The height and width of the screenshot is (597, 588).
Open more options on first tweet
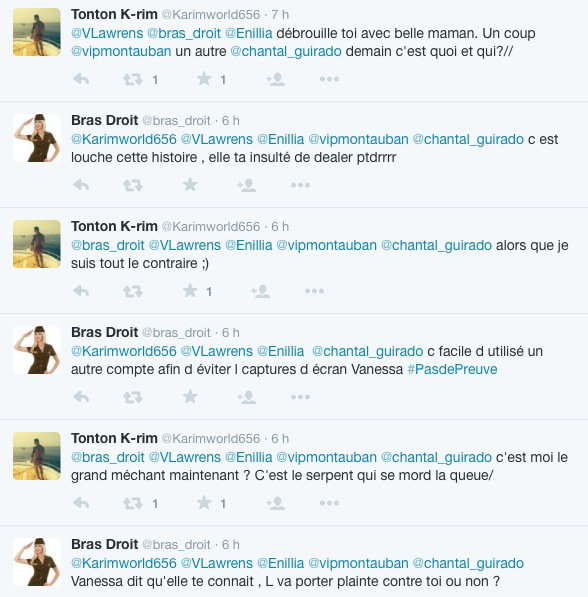click(x=329, y=79)
